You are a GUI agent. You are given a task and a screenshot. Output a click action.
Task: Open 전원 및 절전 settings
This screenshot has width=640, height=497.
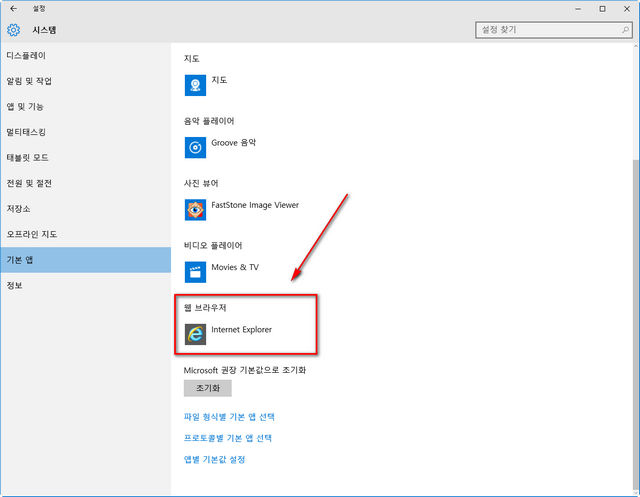click(86, 183)
